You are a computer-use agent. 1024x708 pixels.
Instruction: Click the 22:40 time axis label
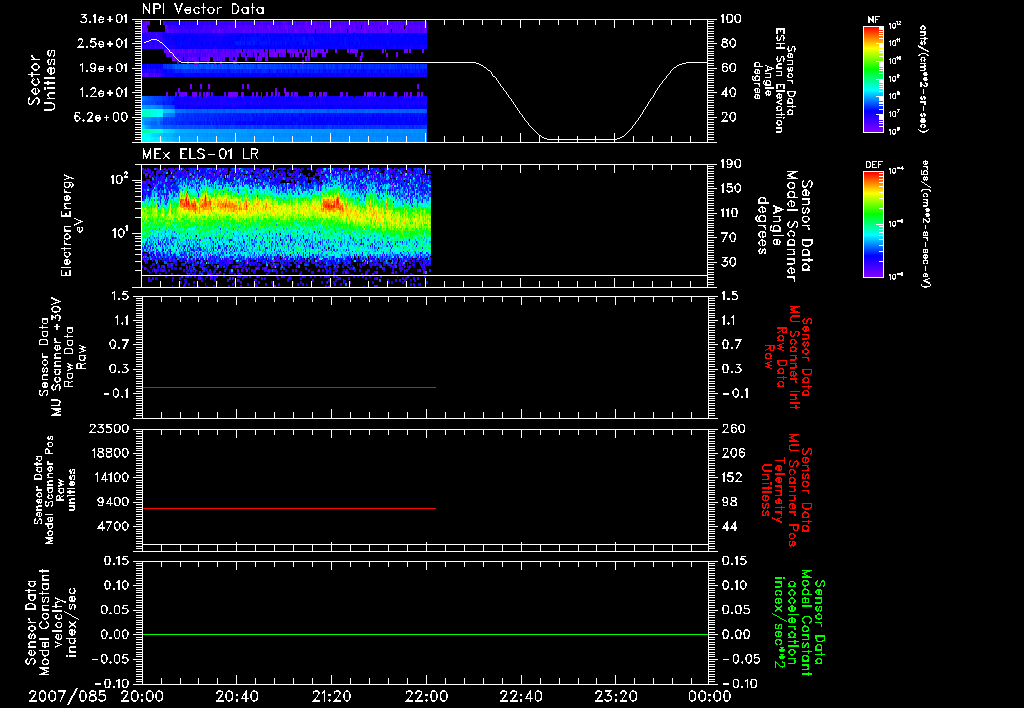click(520, 696)
